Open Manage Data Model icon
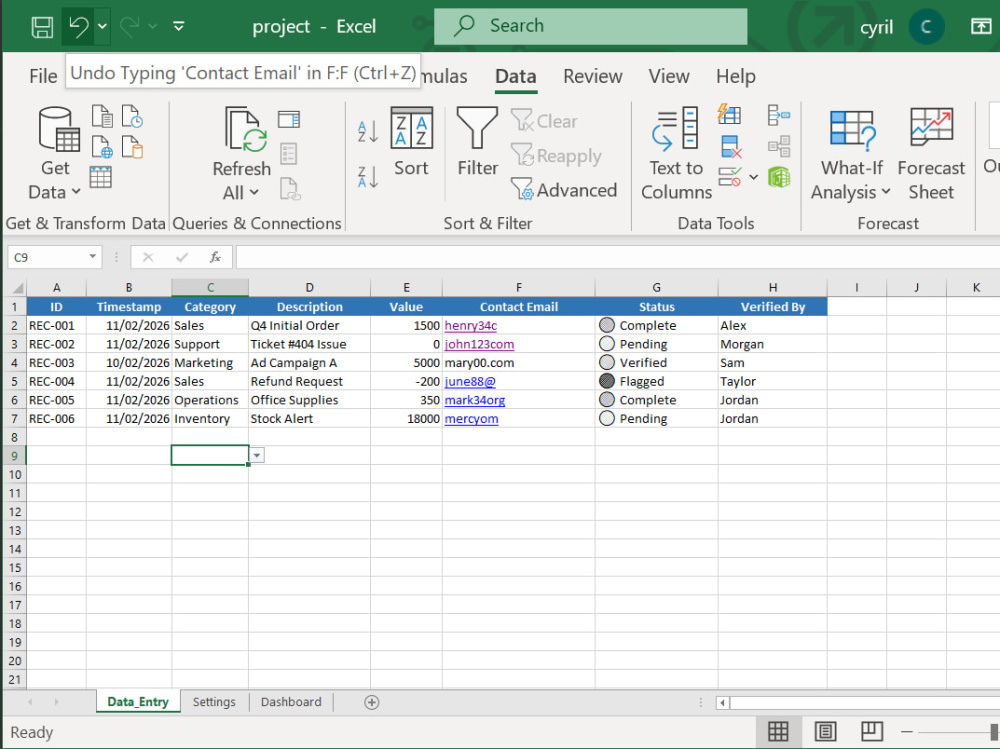Screen dimensions: 1000x749 coord(779,177)
